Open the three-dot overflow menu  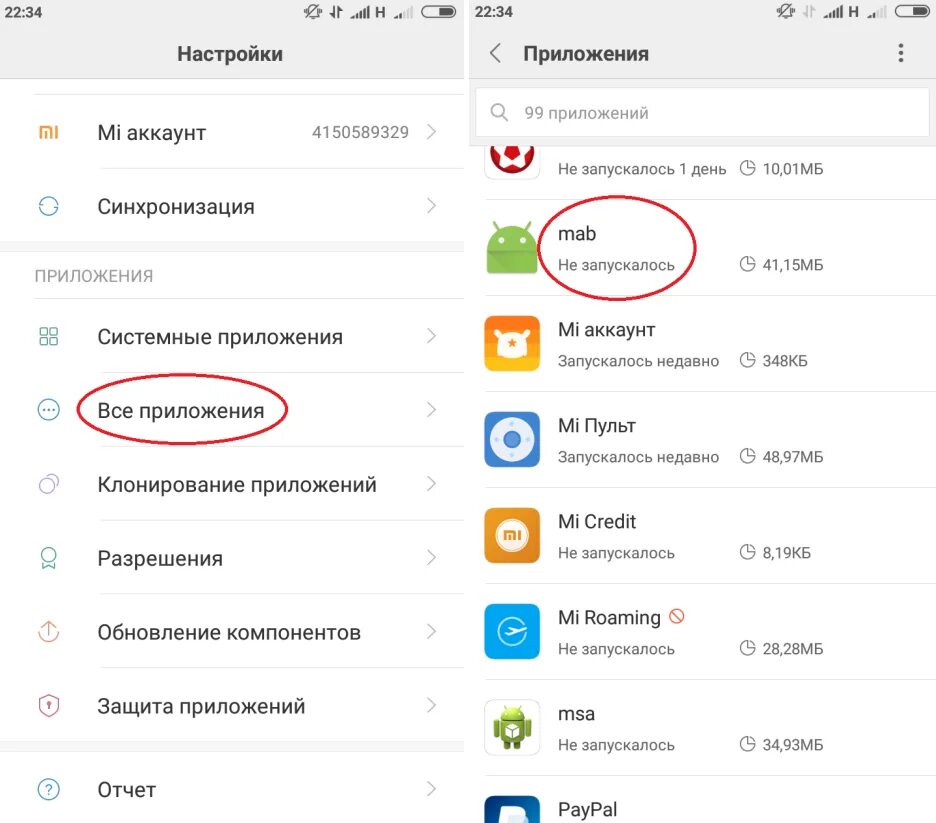pos(901,53)
